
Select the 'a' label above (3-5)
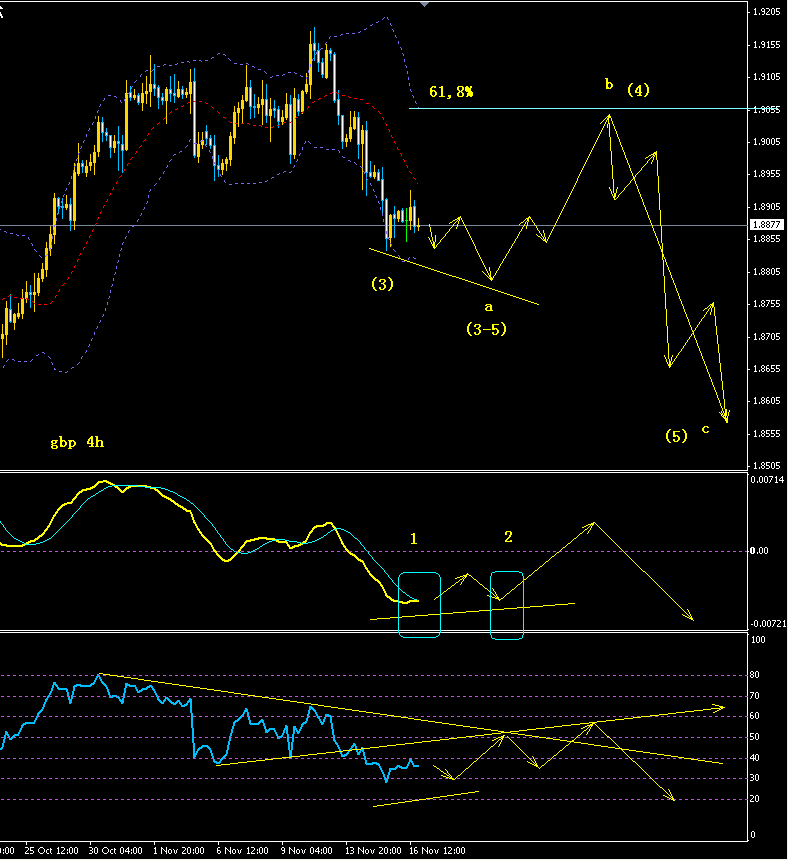point(488,307)
